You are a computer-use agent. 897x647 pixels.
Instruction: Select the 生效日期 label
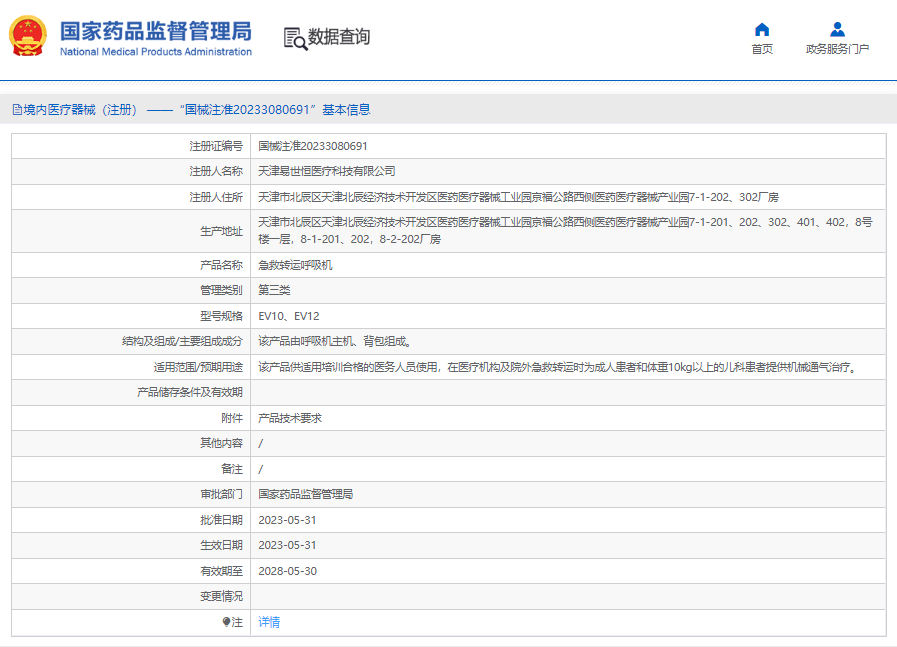(221, 545)
